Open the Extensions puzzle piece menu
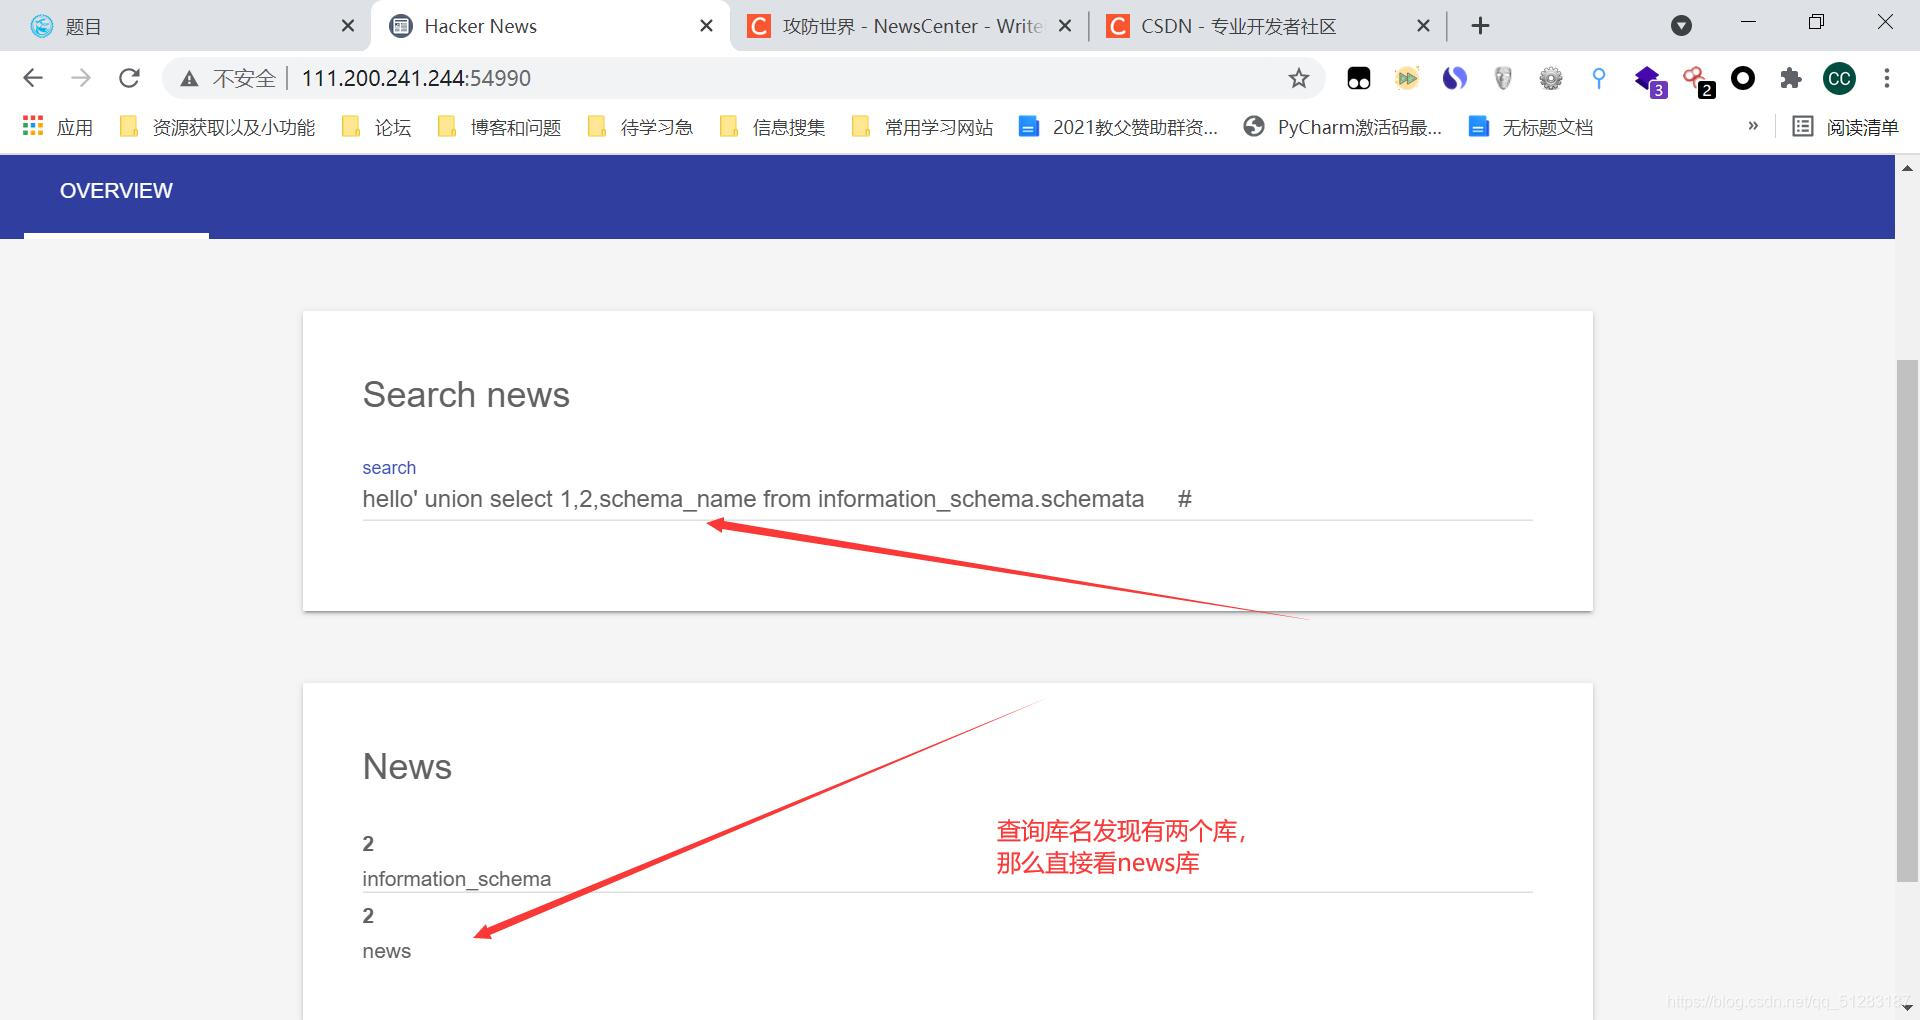Viewport: 1920px width, 1020px height. (1790, 78)
